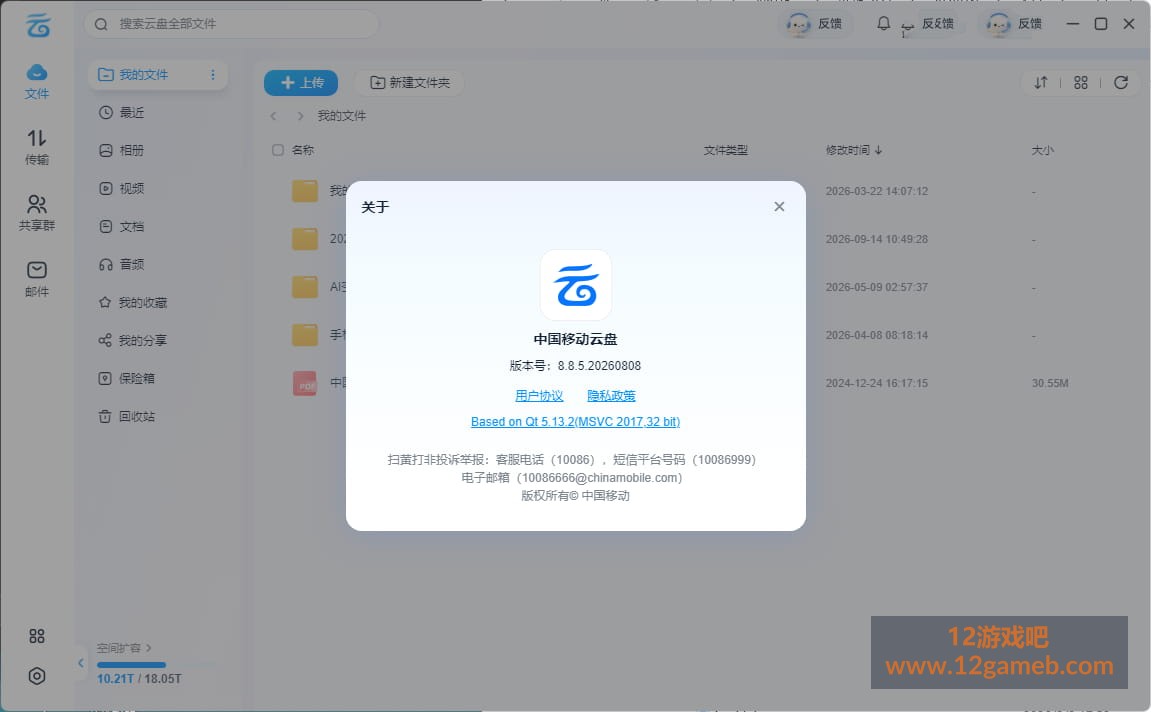Open the 用户协议 link
Image resolution: width=1151 pixels, height=712 pixels.
[x=539, y=396]
